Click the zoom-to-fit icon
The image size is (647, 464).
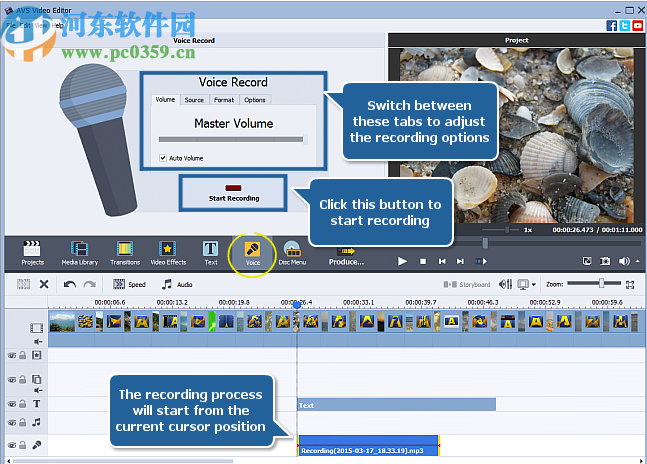pyautogui.click(x=630, y=285)
